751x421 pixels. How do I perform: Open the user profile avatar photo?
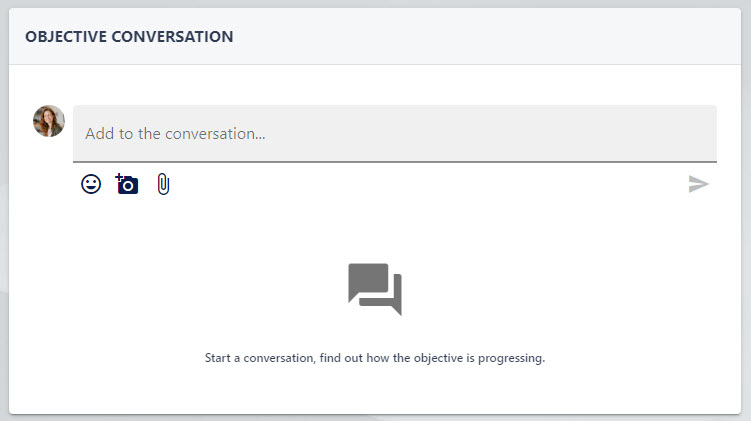click(49, 121)
